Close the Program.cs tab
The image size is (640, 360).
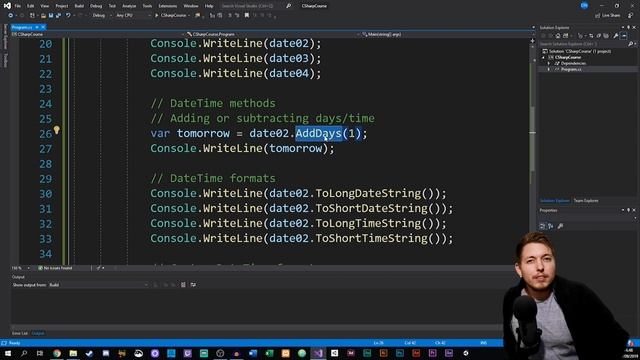click(x=43, y=27)
